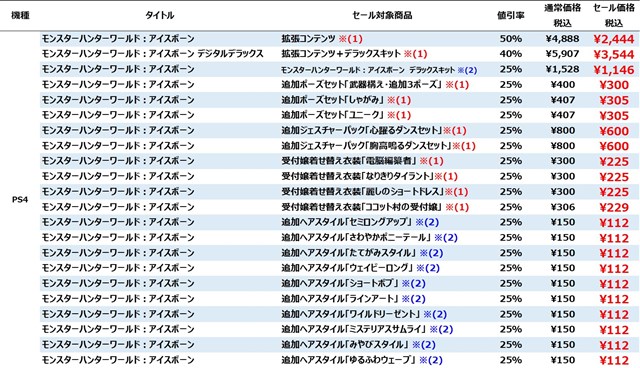
Task: Click the セール対象商品 column header
Action: (382, 16)
